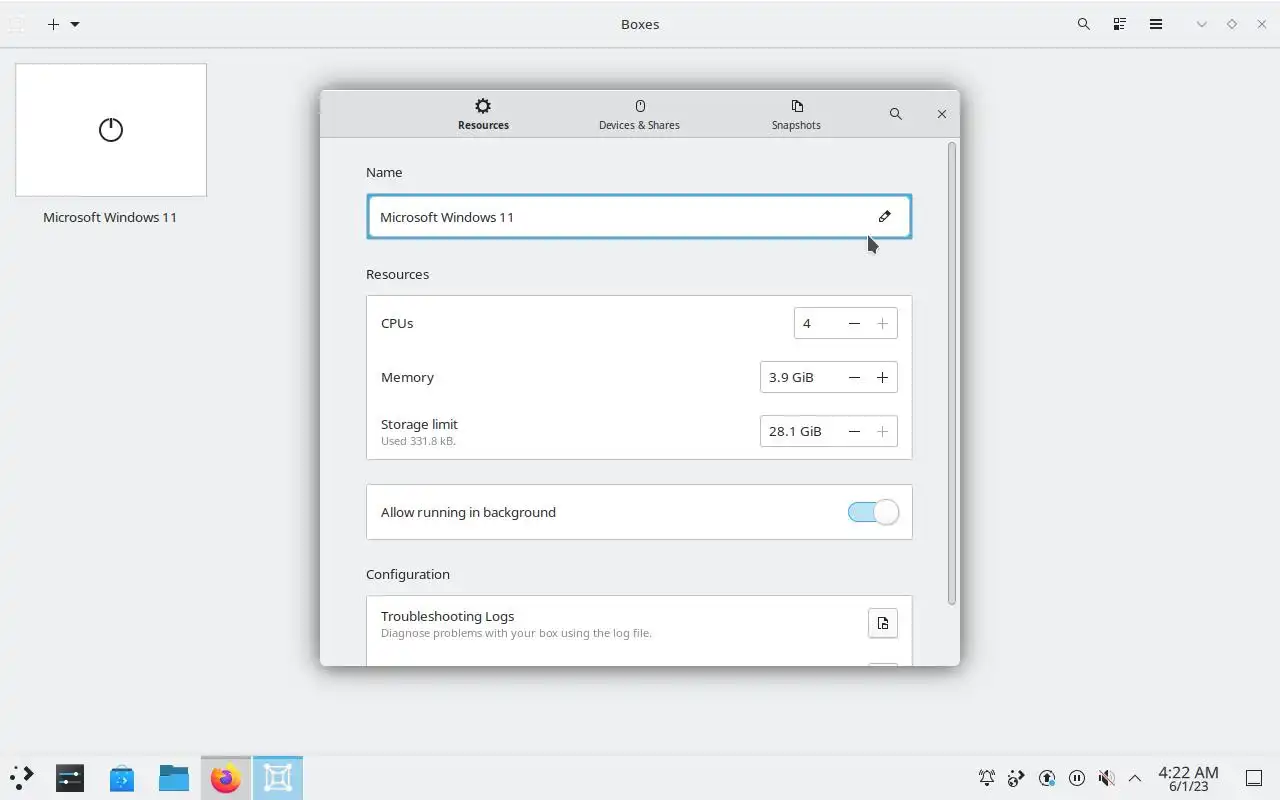
Task: Launch Discover software store from taskbar
Action: (122, 778)
